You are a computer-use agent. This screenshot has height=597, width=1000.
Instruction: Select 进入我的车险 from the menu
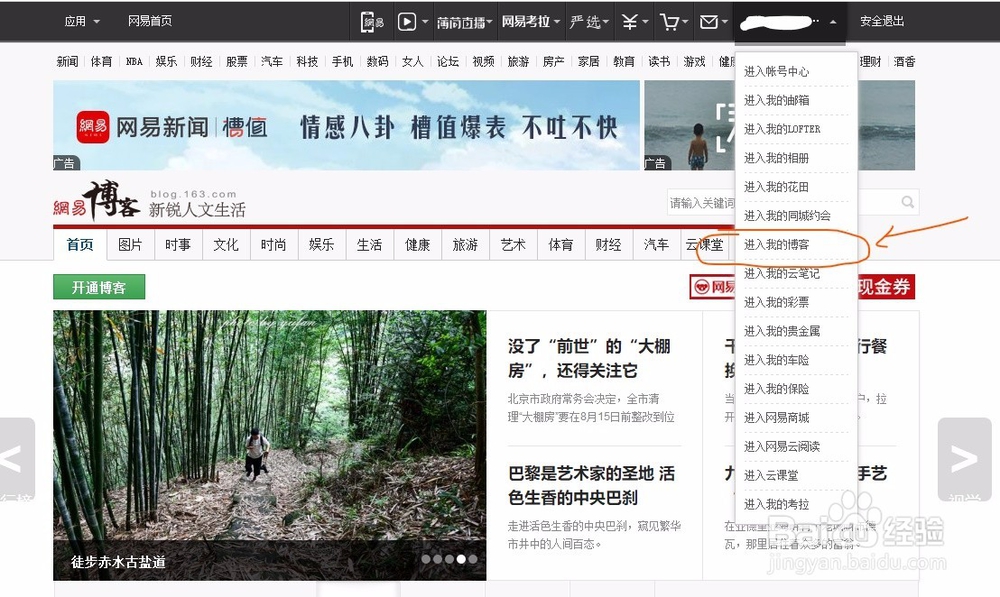point(776,360)
